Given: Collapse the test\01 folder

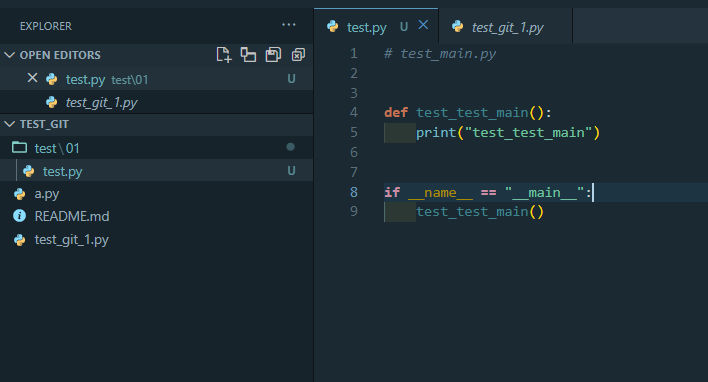Looking at the screenshot, I should coord(156,148).
